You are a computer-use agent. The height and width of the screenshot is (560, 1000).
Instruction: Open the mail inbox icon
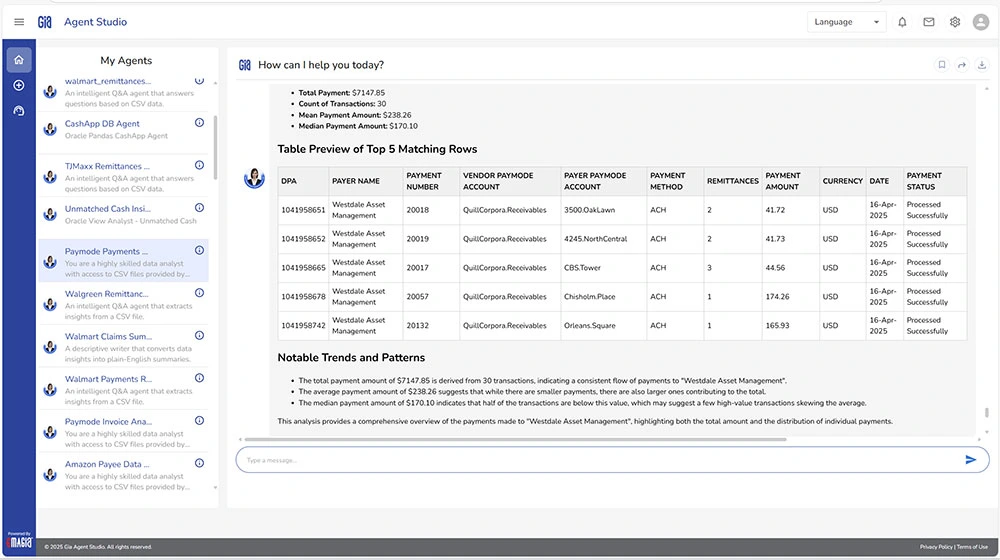929,22
